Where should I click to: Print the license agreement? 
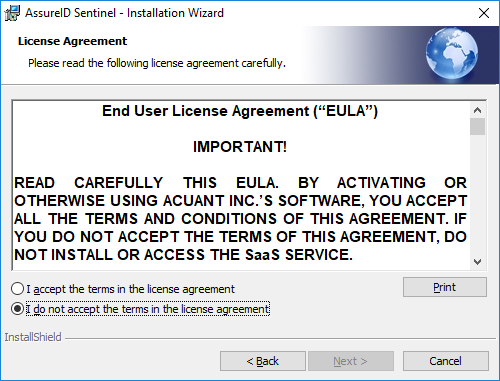[x=445, y=287]
